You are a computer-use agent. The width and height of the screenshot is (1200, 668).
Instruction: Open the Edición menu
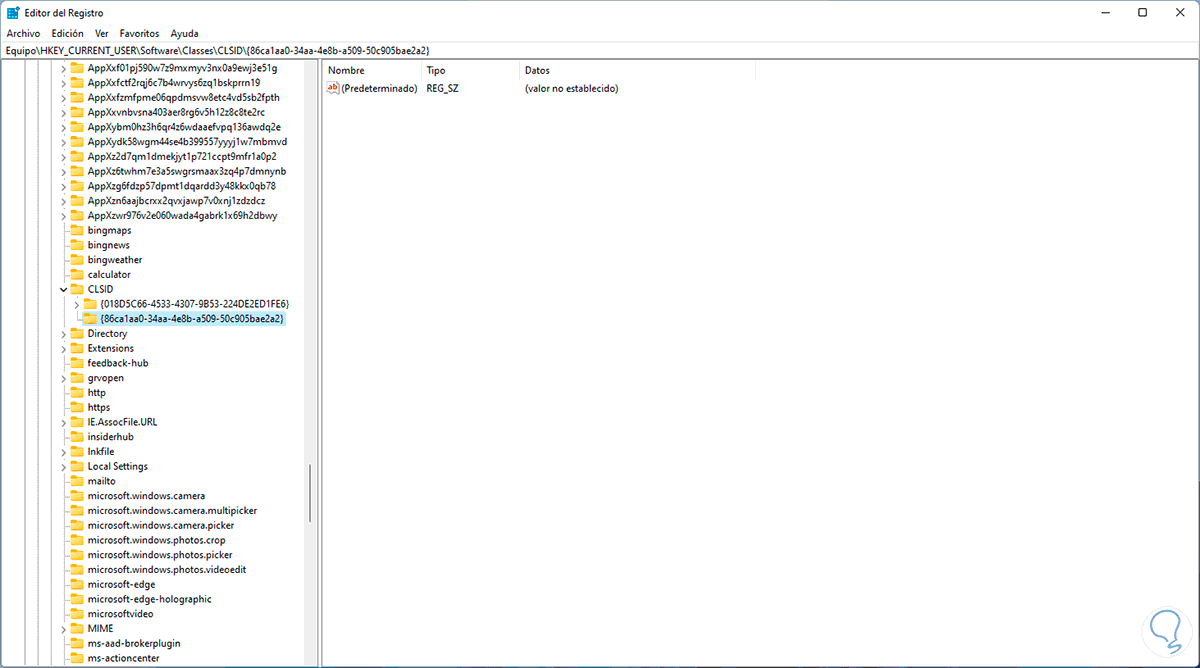[x=67, y=33]
